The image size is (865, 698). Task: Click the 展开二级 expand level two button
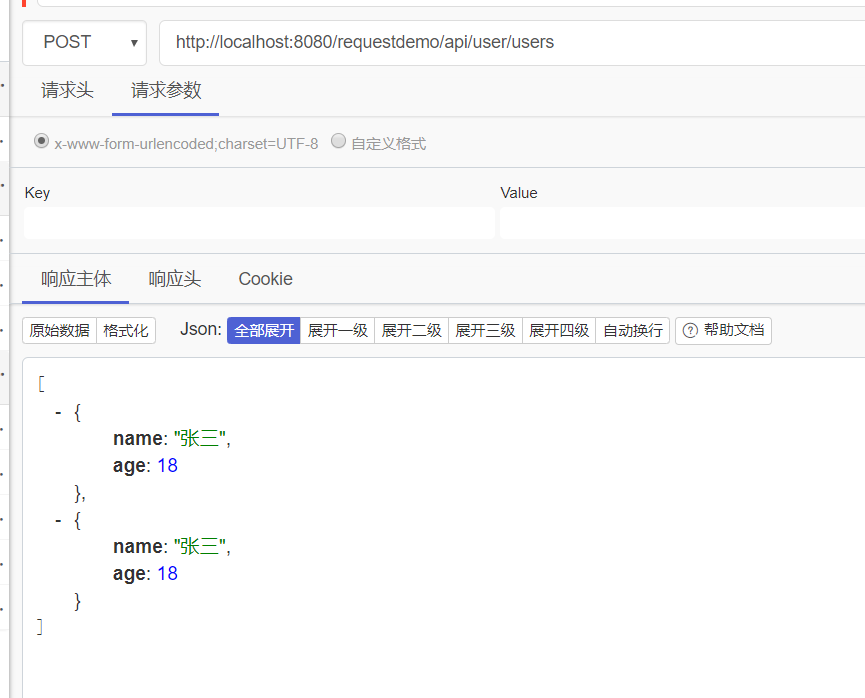(411, 330)
